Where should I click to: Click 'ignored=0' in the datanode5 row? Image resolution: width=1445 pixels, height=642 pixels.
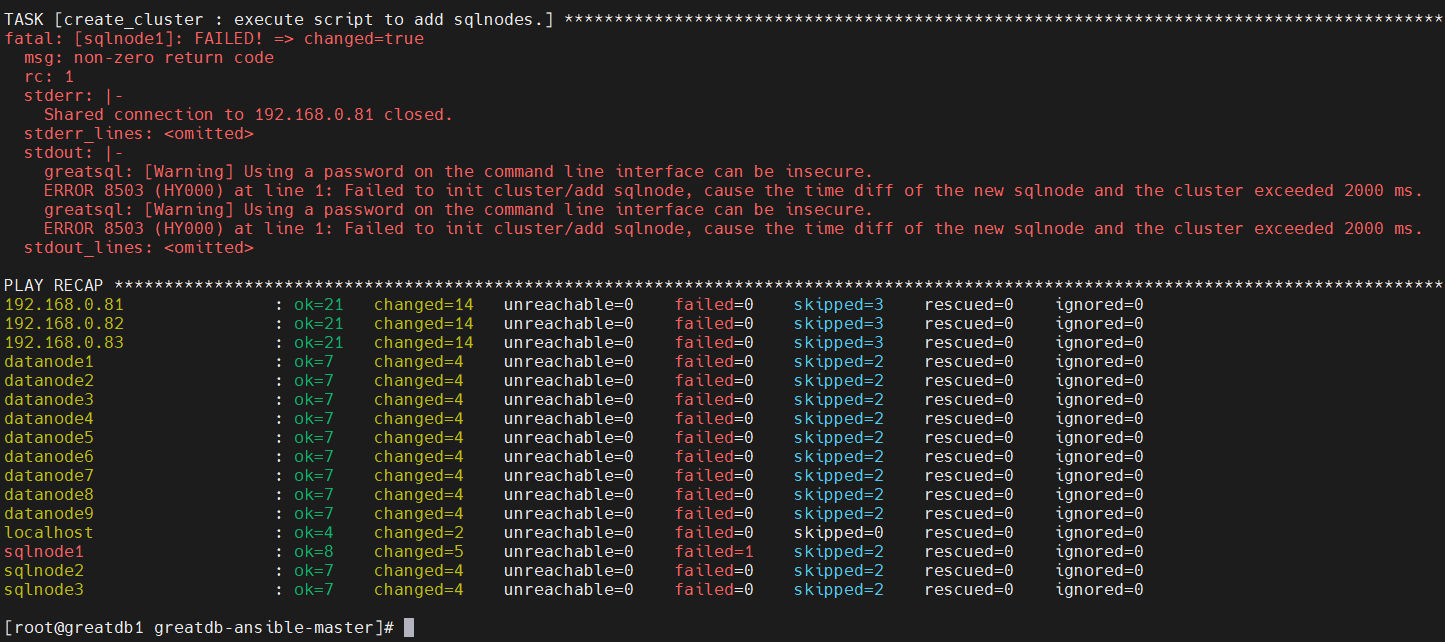[1099, 438]
